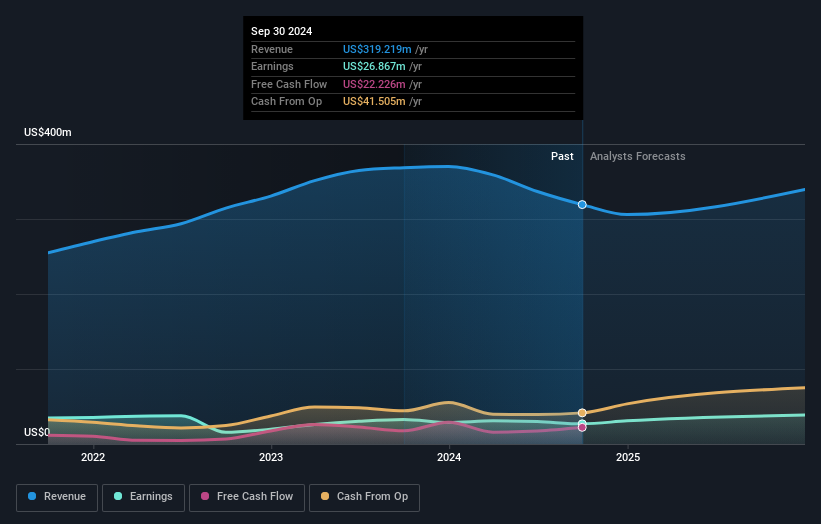
Task: Toggle the Earnings legend button
Action: click(x=143, y=497)
